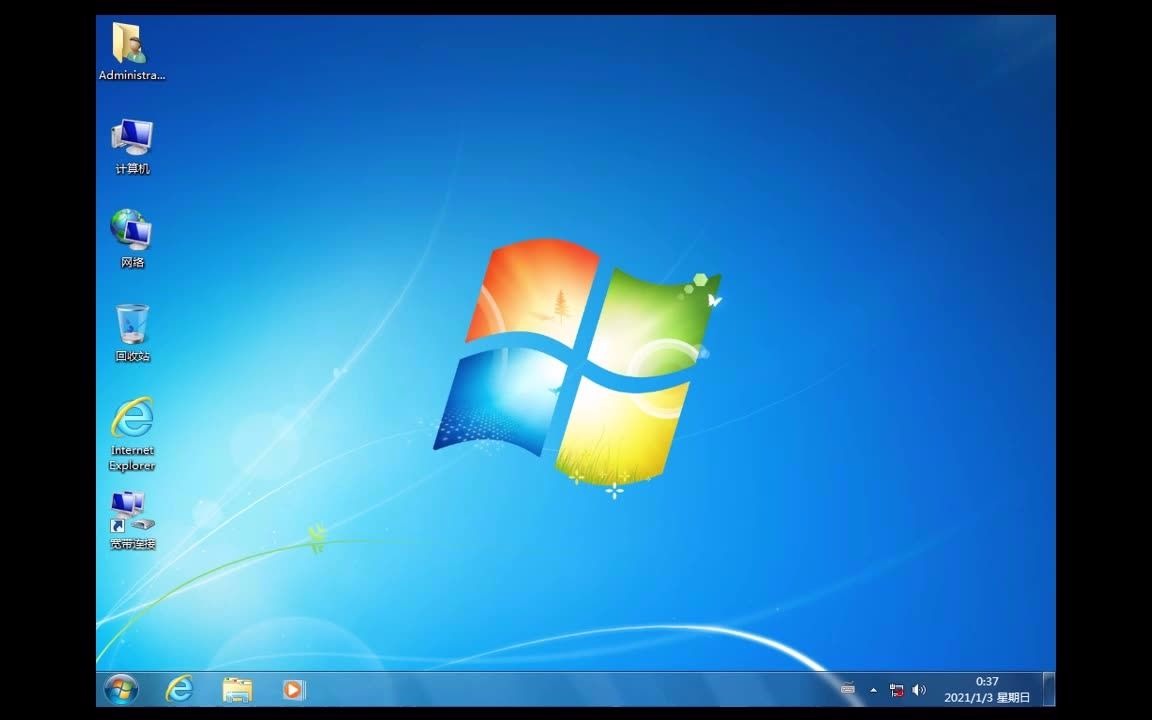Select the Internet Explorer desktop label text

click(x=131, y=457)
